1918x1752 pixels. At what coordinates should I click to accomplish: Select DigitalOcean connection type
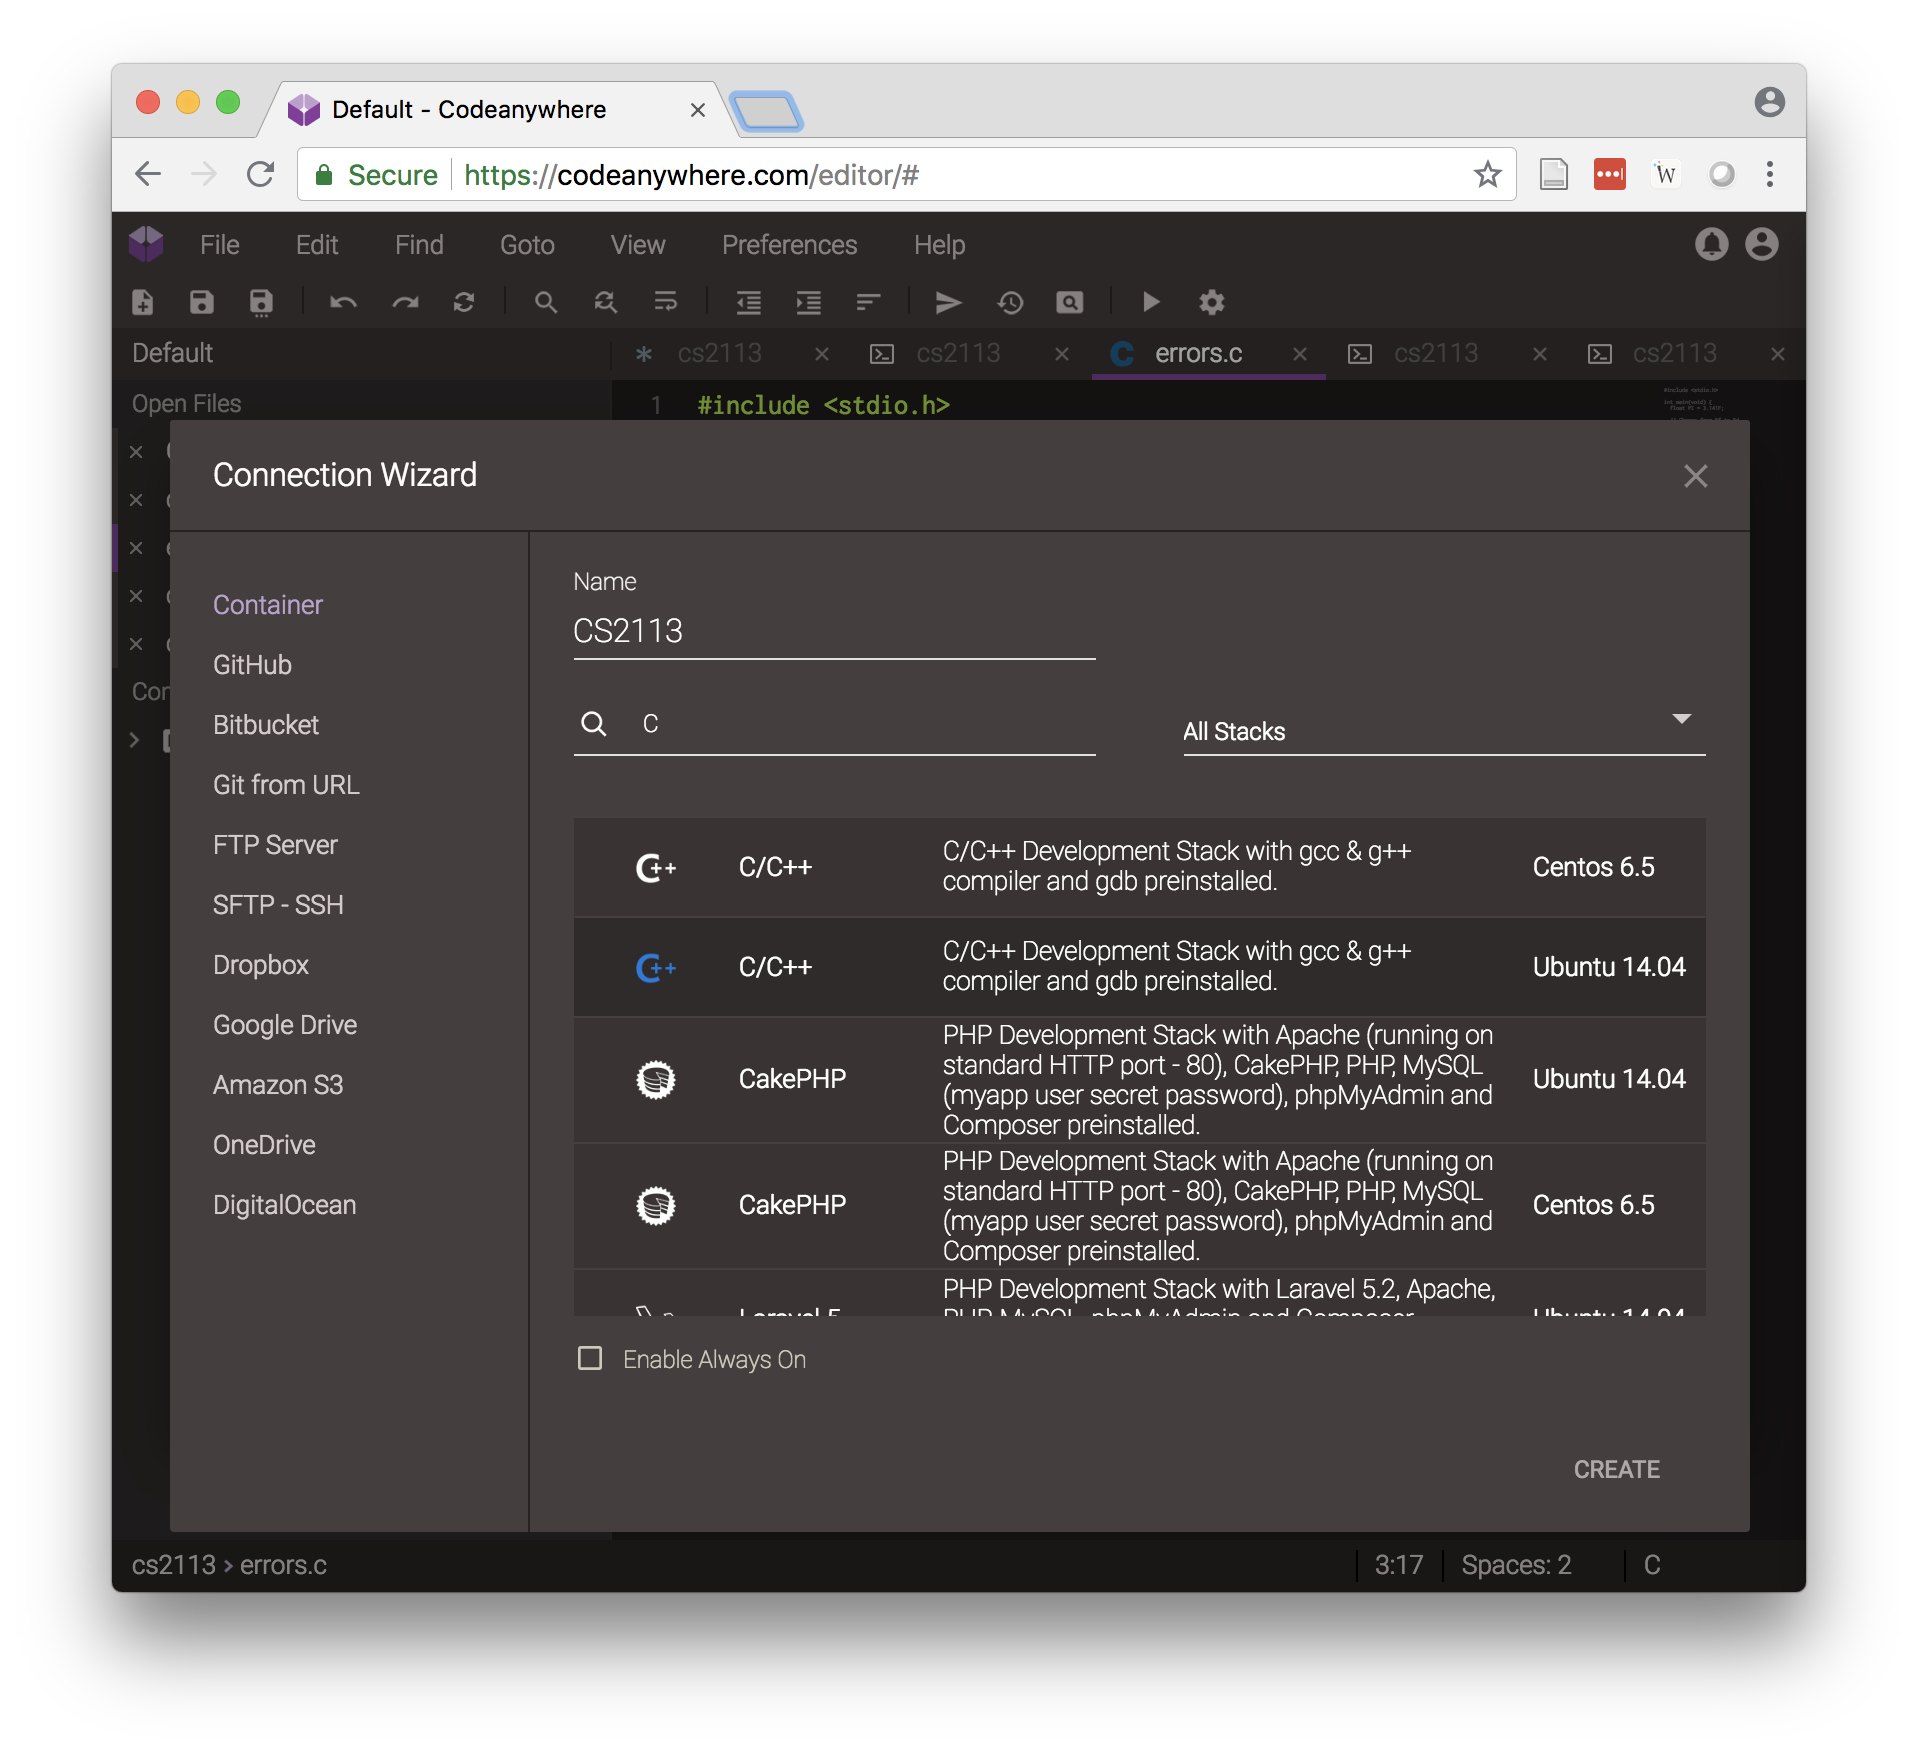tap(285, 1205)
